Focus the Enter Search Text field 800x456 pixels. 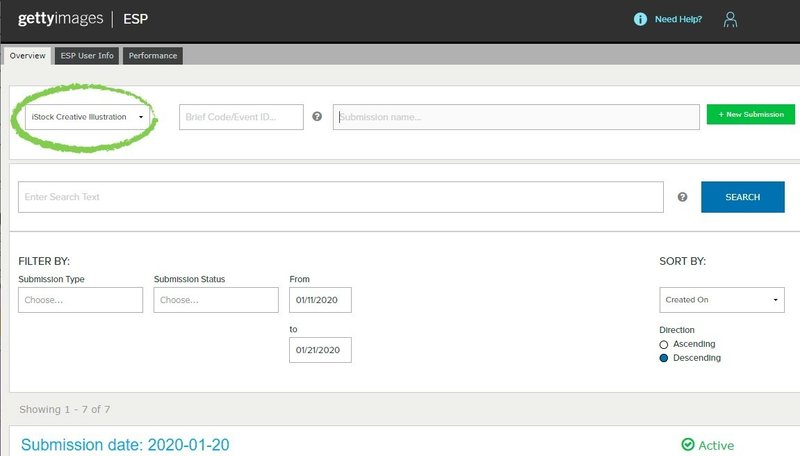341,197
